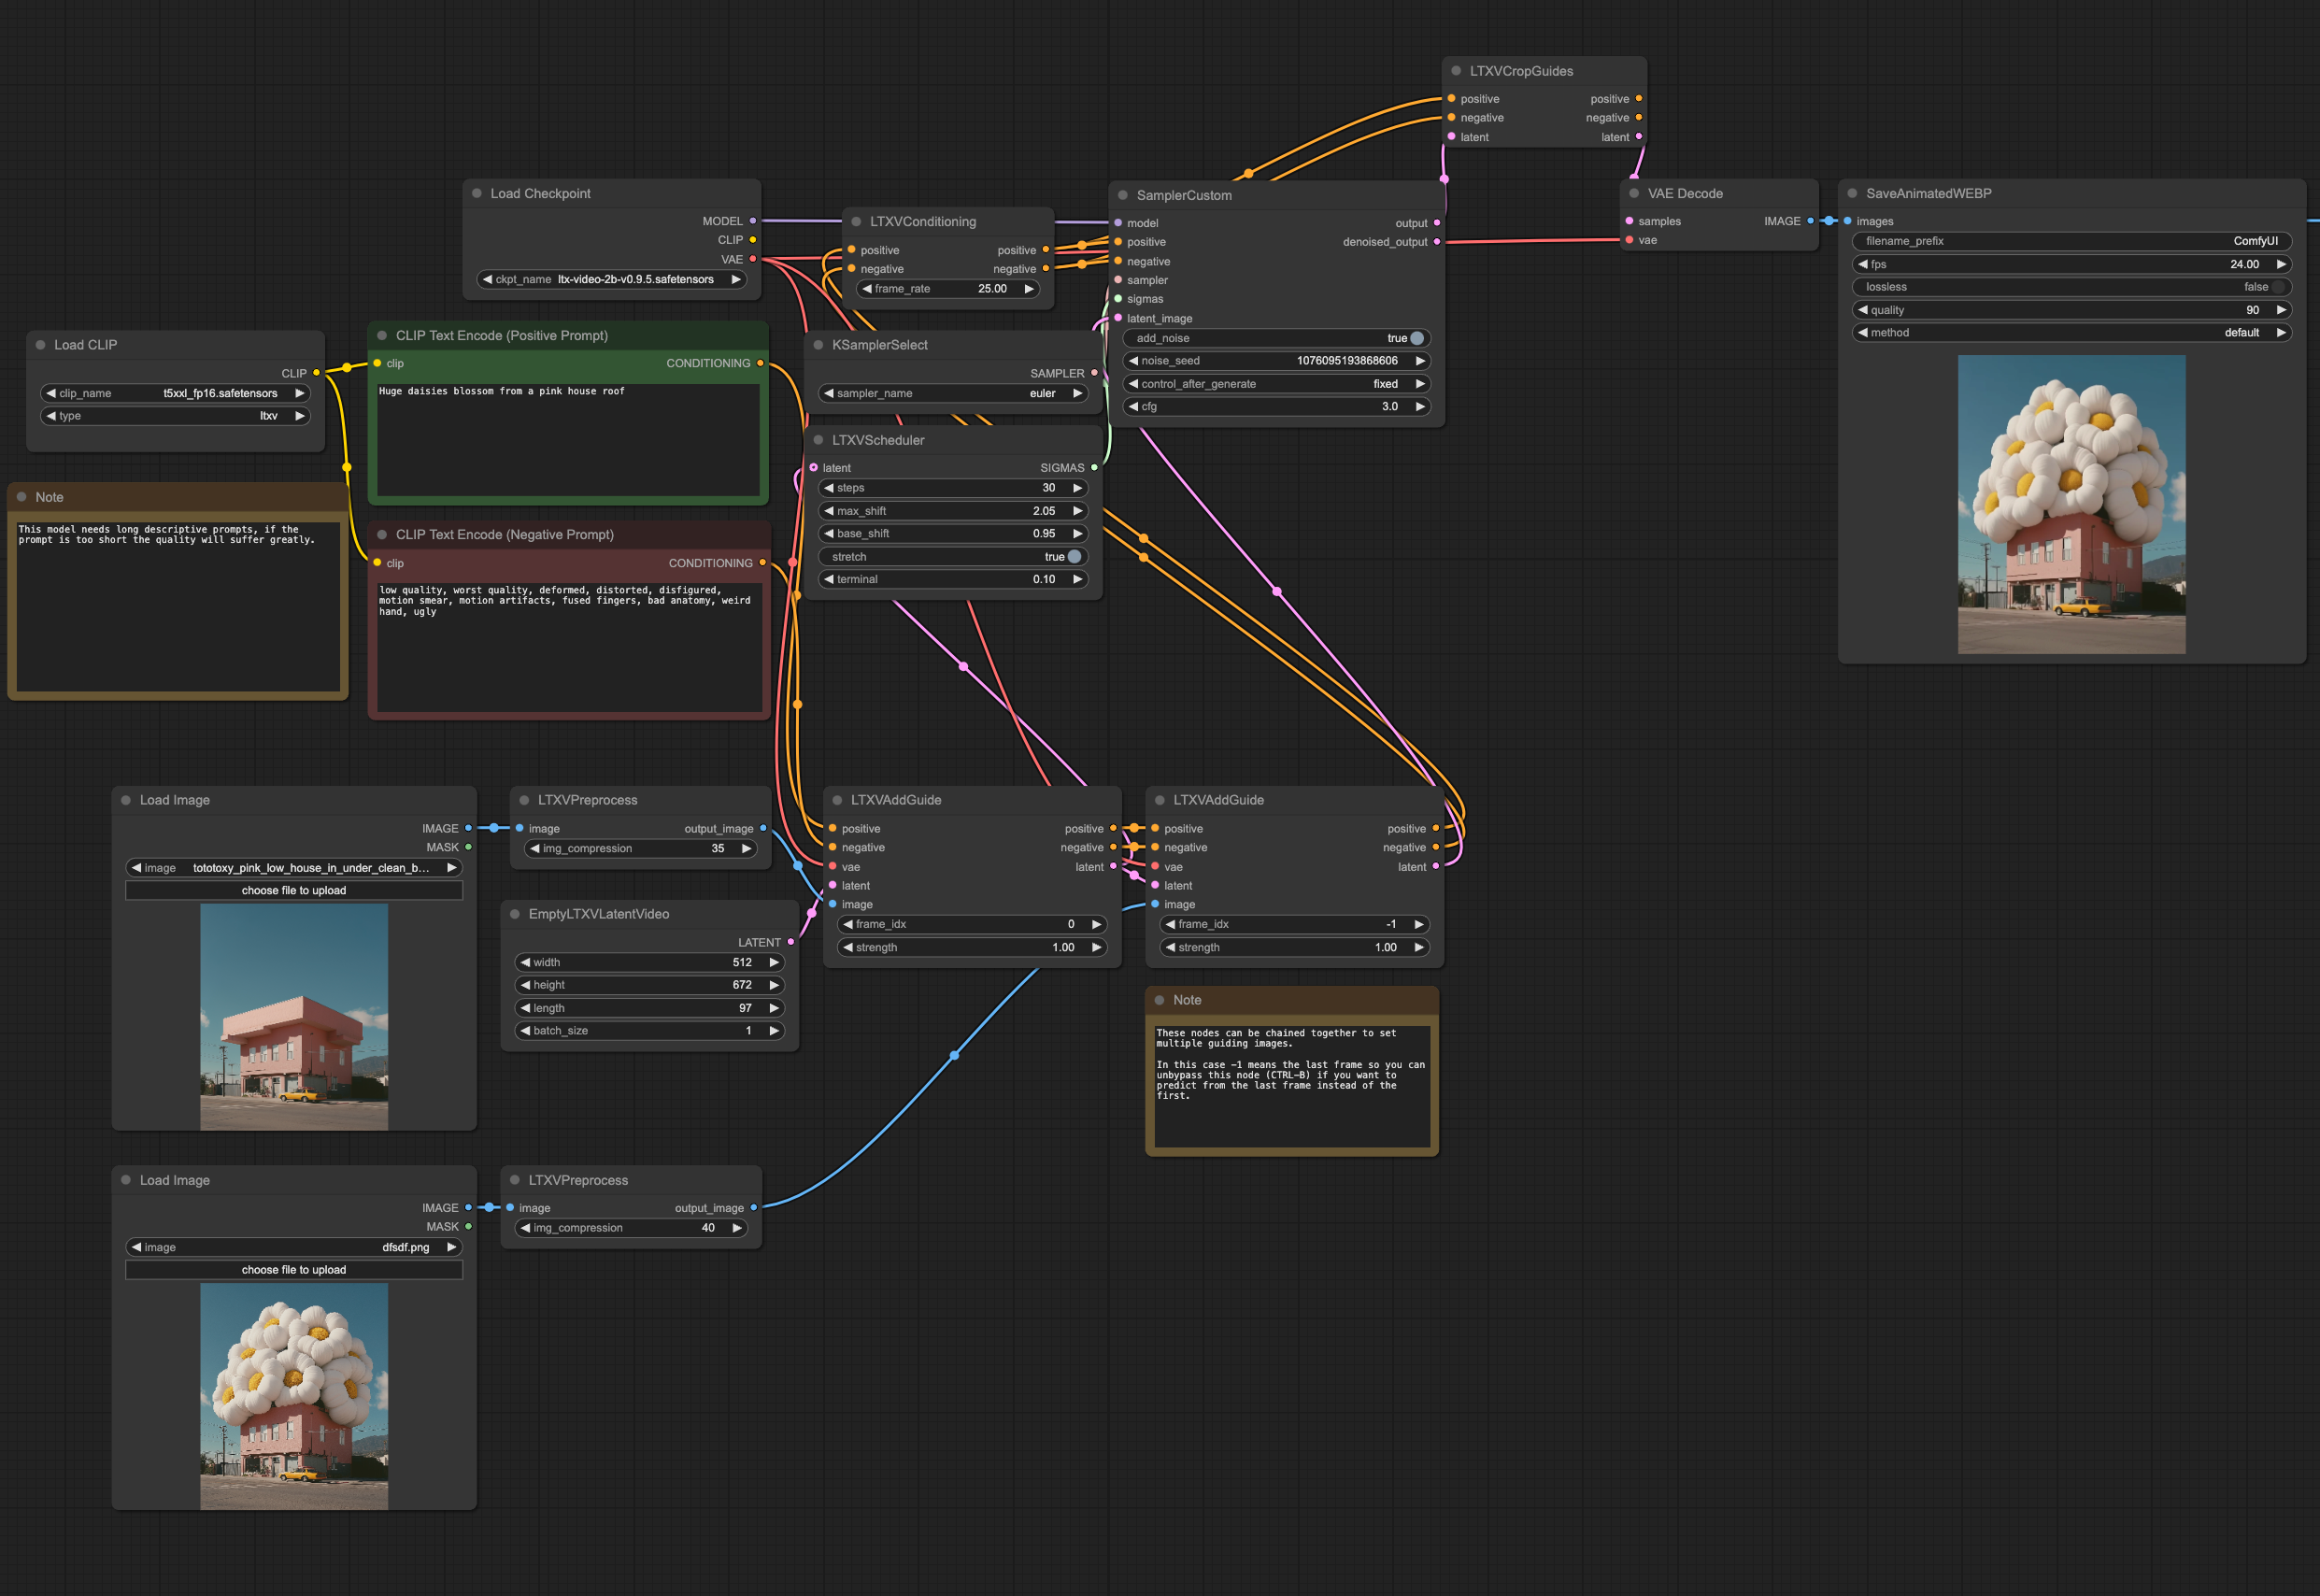
Task: Collapse the Load Checkpoint node title dot
Action: coord(477,193)
